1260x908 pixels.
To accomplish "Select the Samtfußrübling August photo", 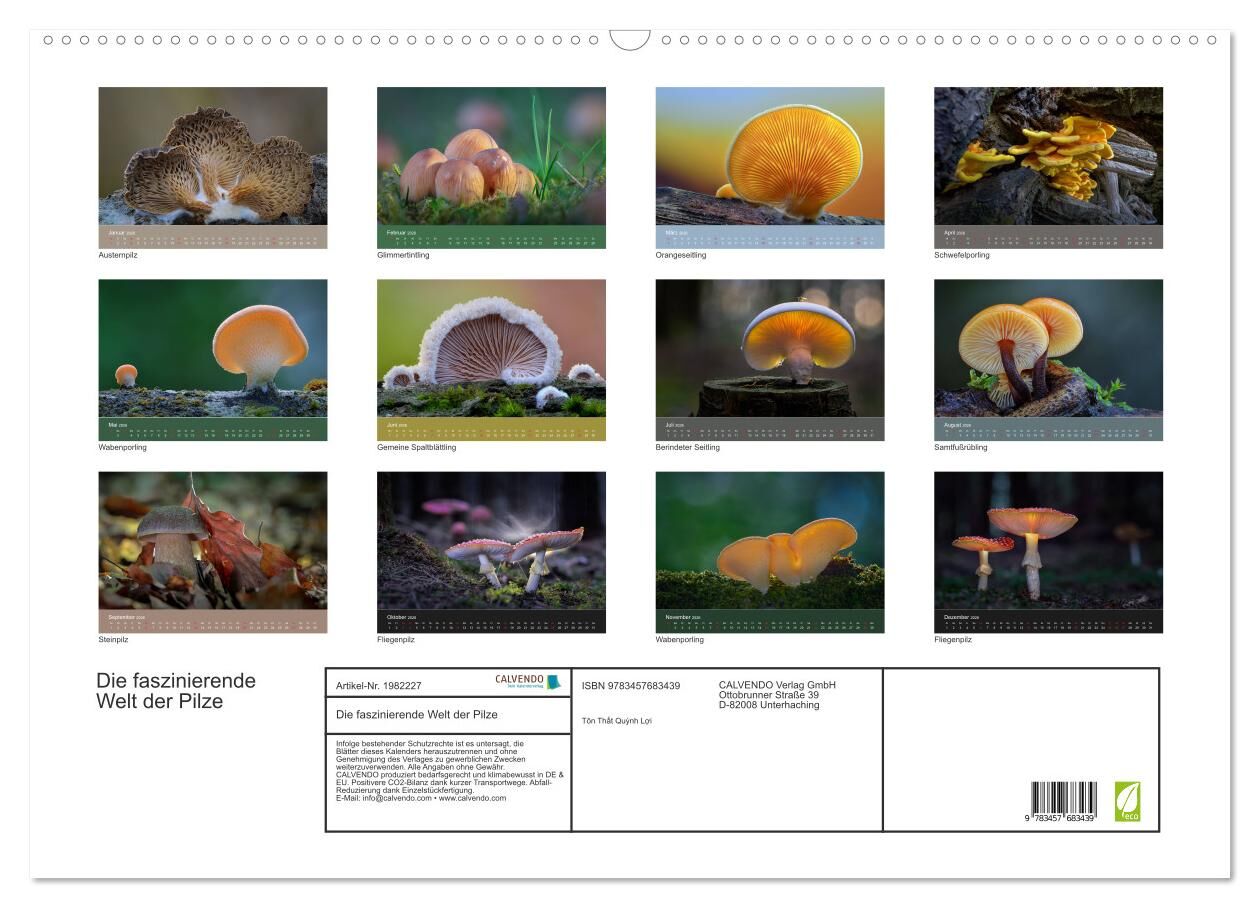I will 1048,348.
